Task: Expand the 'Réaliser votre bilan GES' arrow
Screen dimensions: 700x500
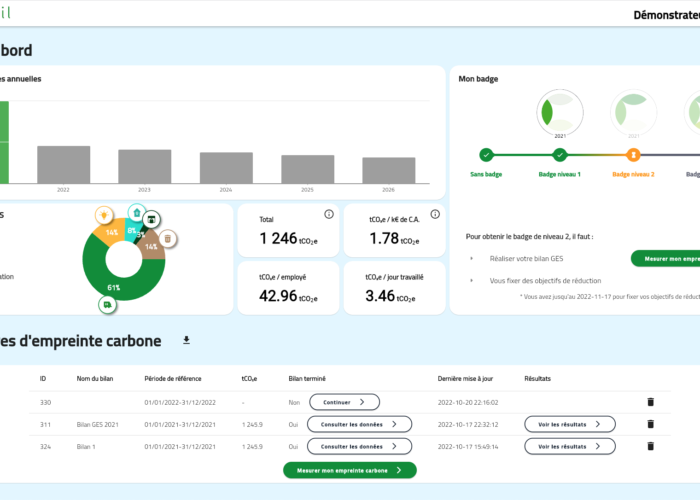Action: pos(472,258)
